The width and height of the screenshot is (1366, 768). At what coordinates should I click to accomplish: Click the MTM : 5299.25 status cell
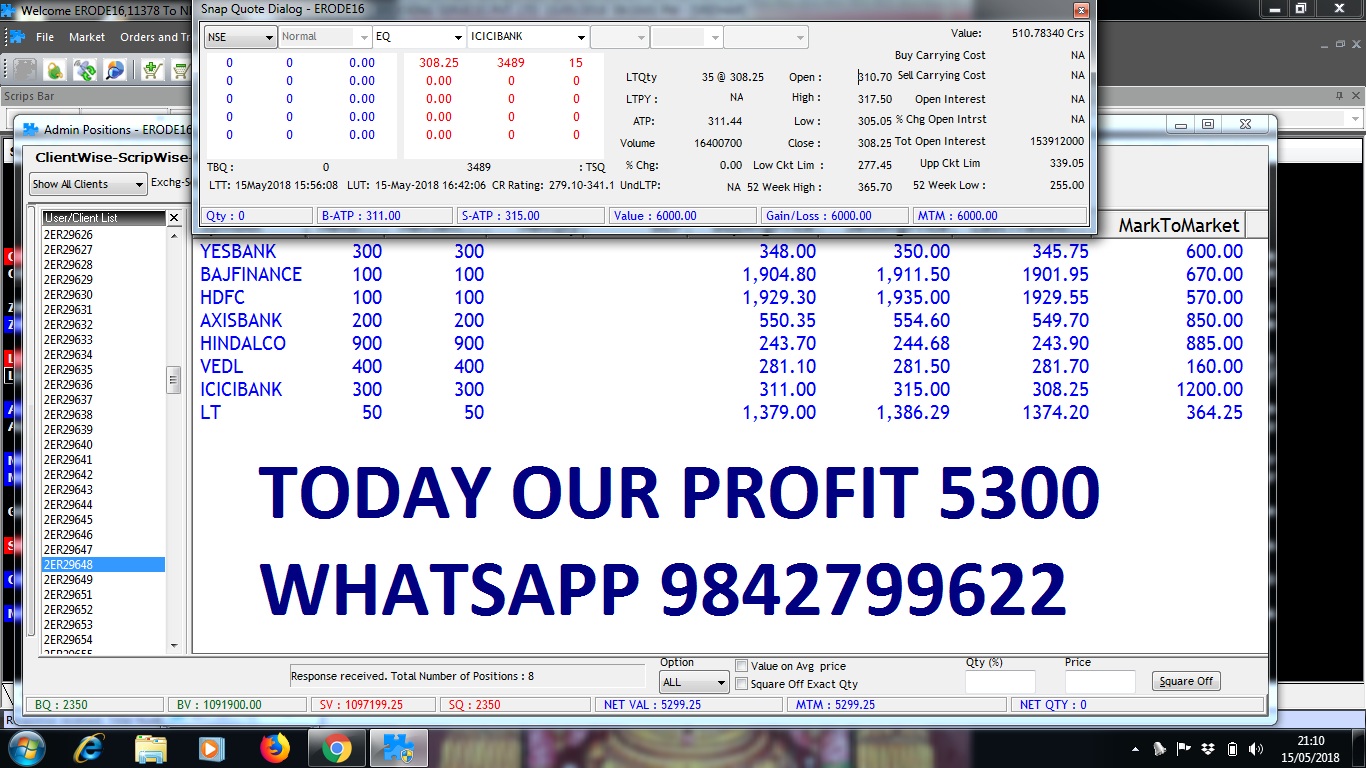point(894,705)
